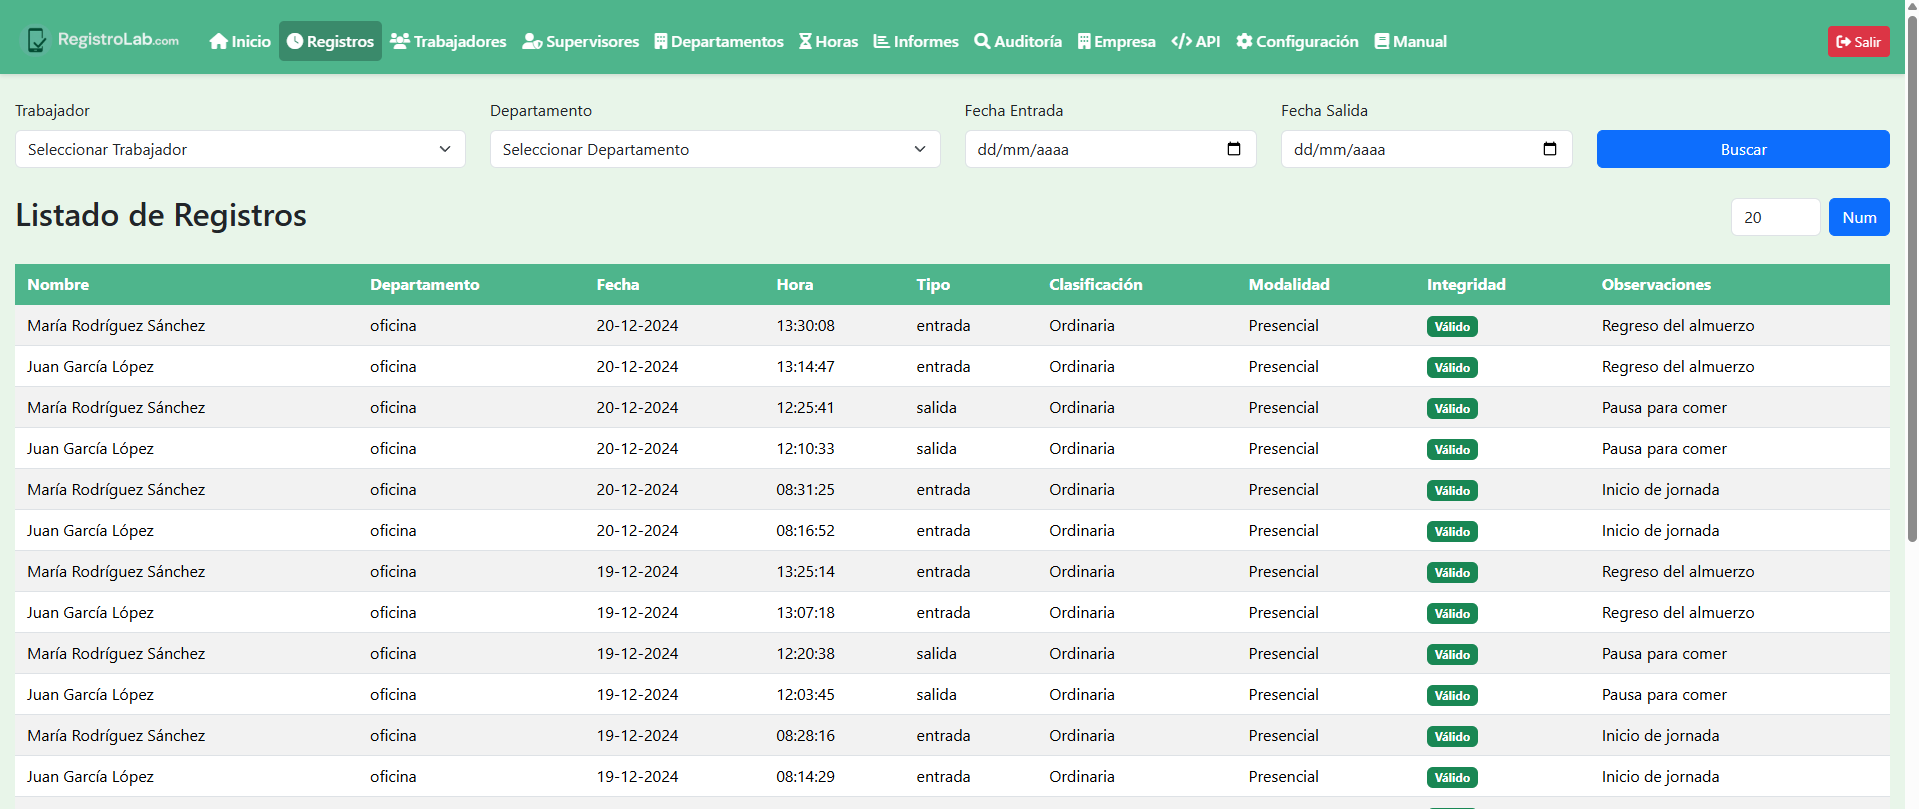Click Regreso del almuerzo in the 13:25:14 row
Image resolution: width=1919 pixels, height=809 pixels.
[1678, 571]
